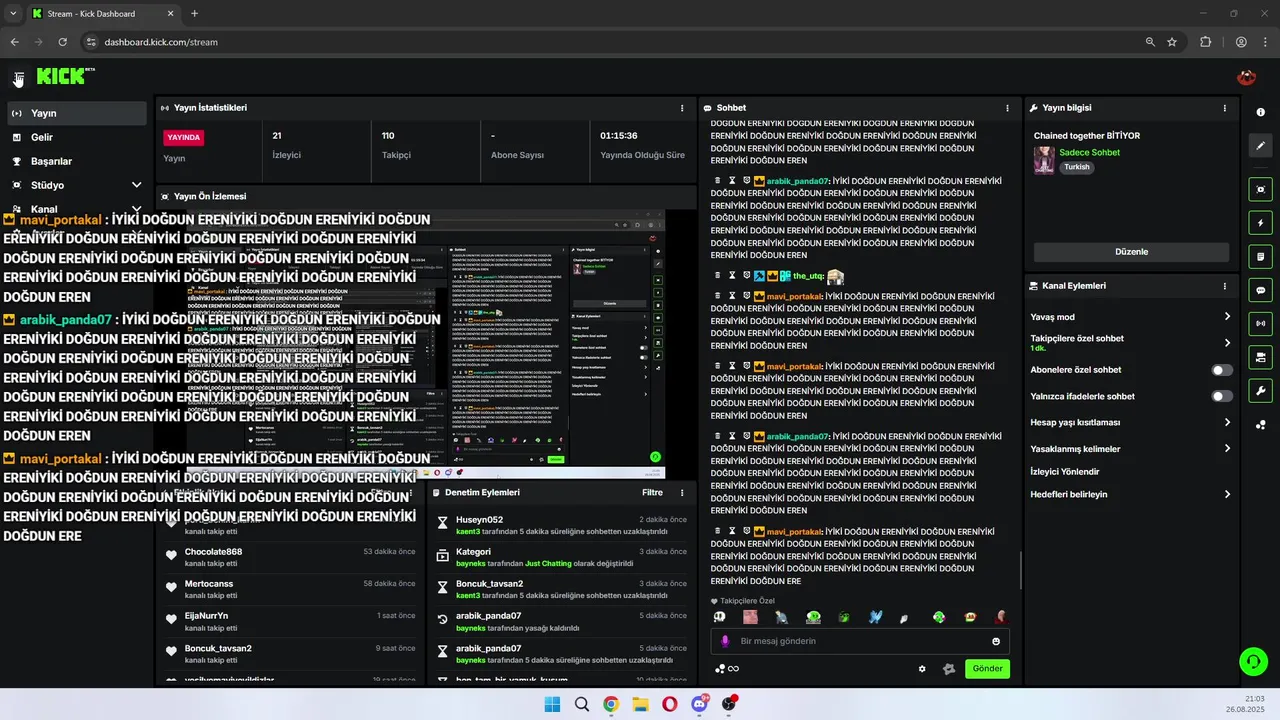Screen dimensions: 1280x720
Task: Open the profile avatar at top right
Action: [x=1246, y=77]
